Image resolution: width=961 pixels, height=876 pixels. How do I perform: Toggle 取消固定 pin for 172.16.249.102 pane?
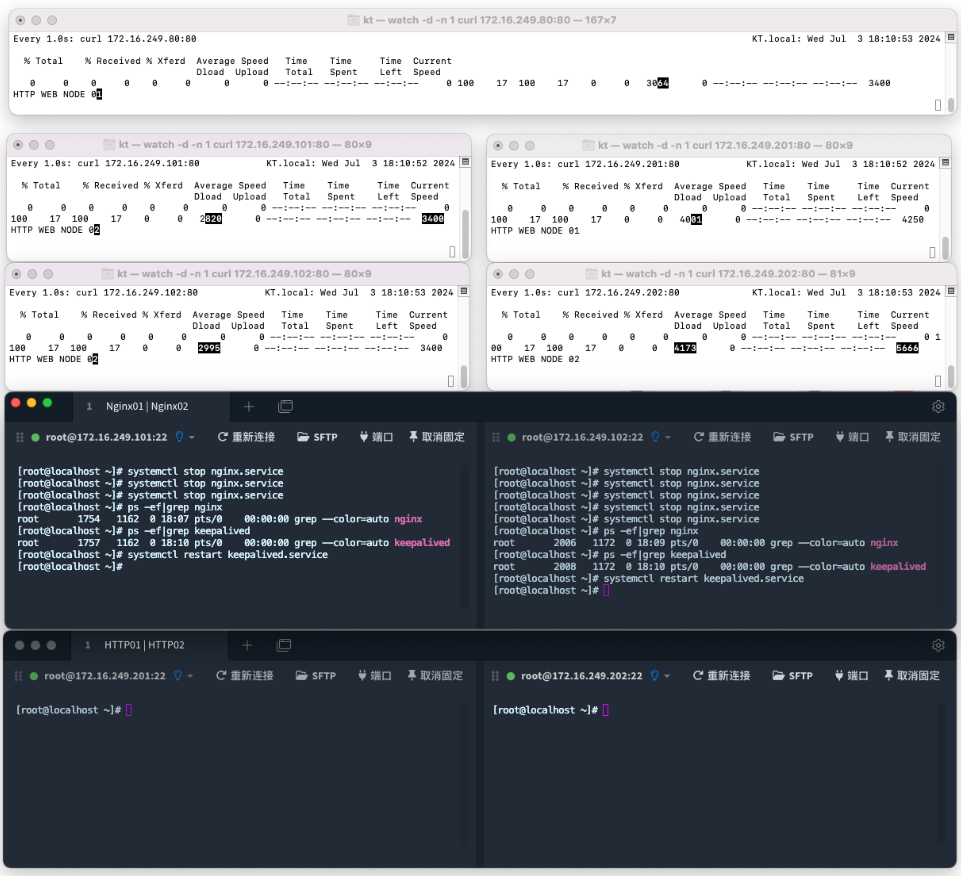(913, 437)
